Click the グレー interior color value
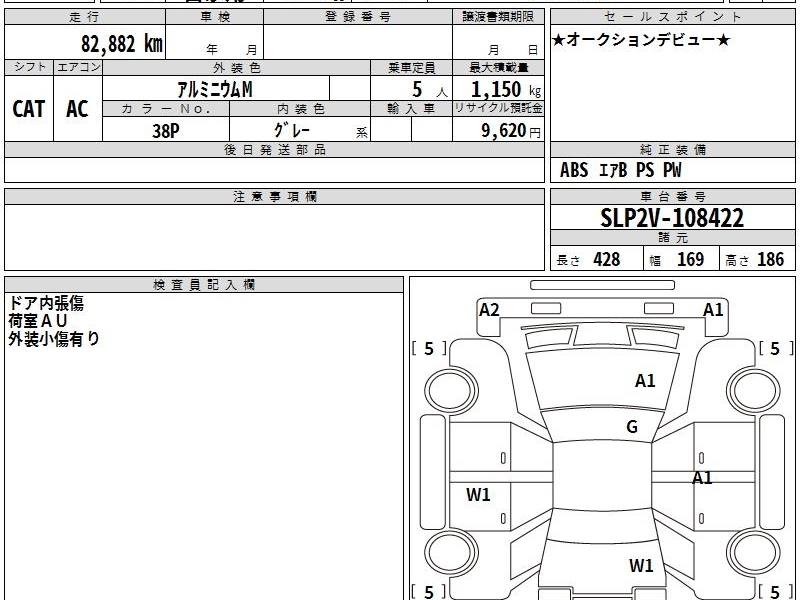Screen dimensions: 800x600 click(x=292, y=130)
